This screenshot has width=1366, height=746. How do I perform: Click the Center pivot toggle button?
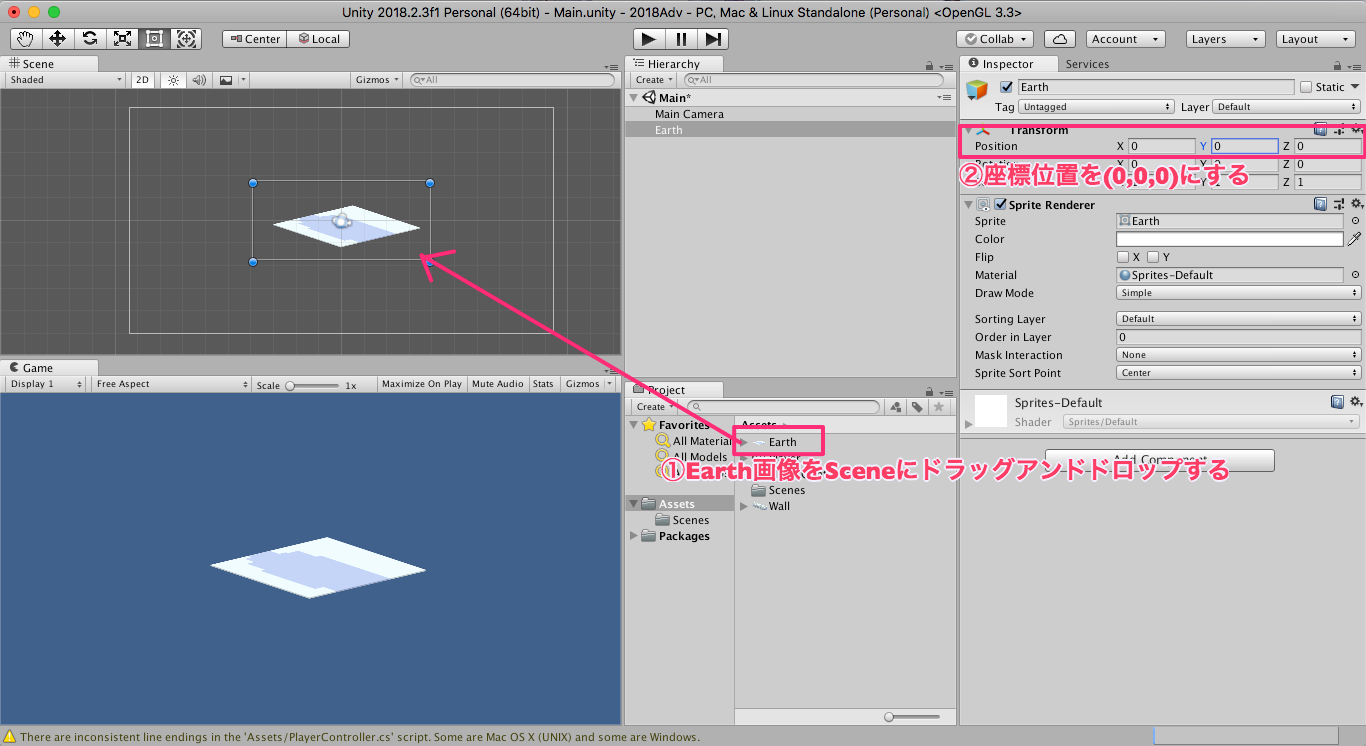tap(254, 39)
